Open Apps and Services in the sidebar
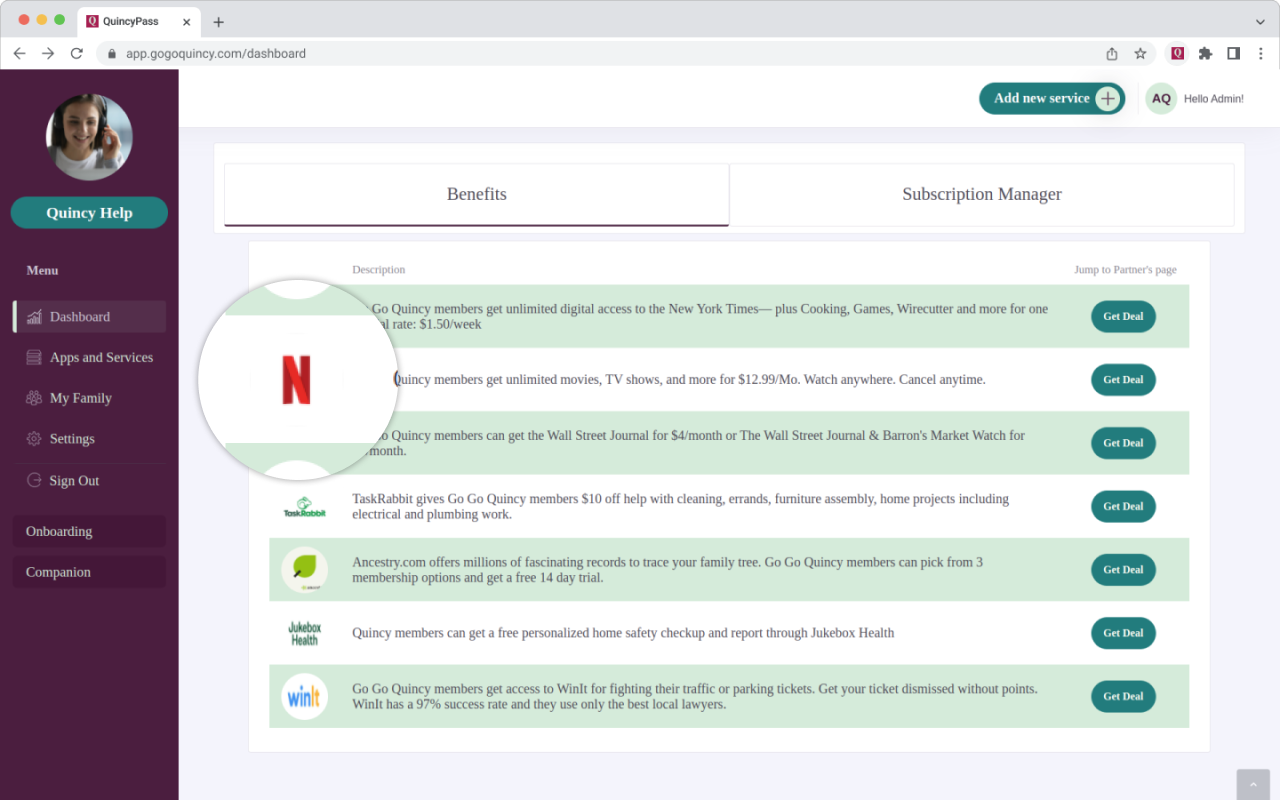The width and height of the screenshot is (1280, 800). [89, 358]
